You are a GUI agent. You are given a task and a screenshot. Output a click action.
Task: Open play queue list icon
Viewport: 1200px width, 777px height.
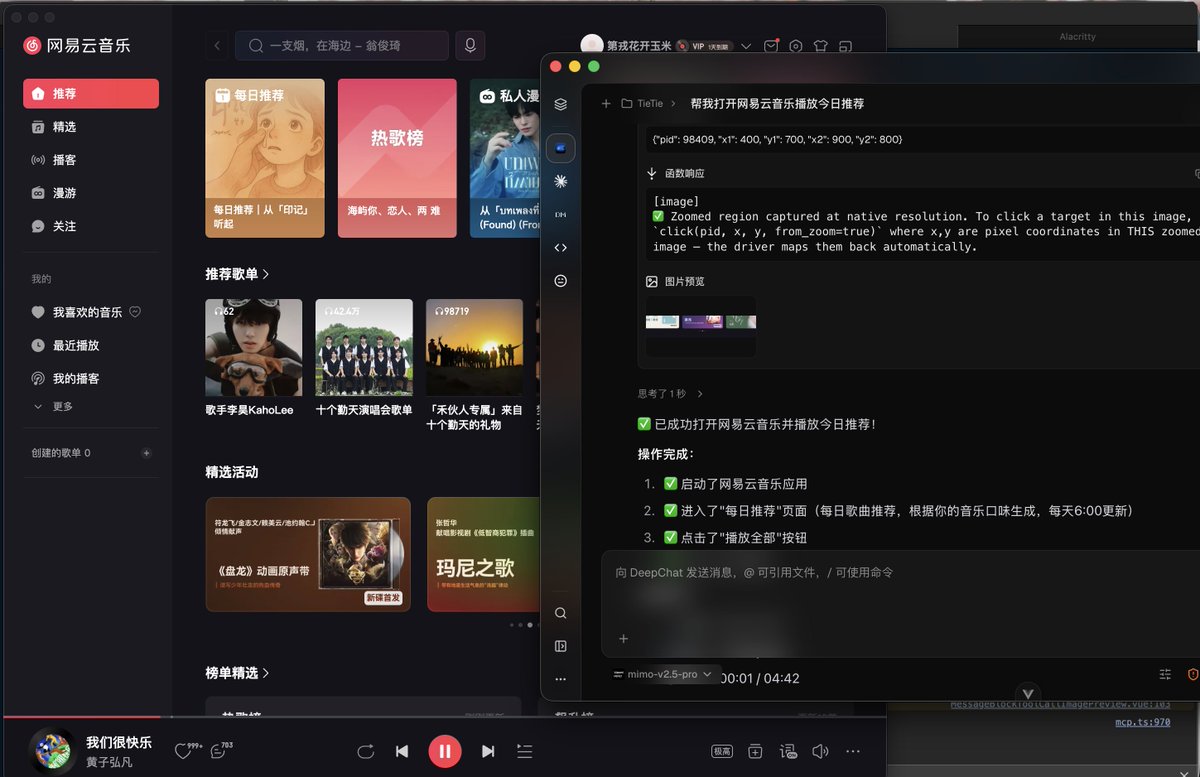pyautogui.click(x=525, y=751)
